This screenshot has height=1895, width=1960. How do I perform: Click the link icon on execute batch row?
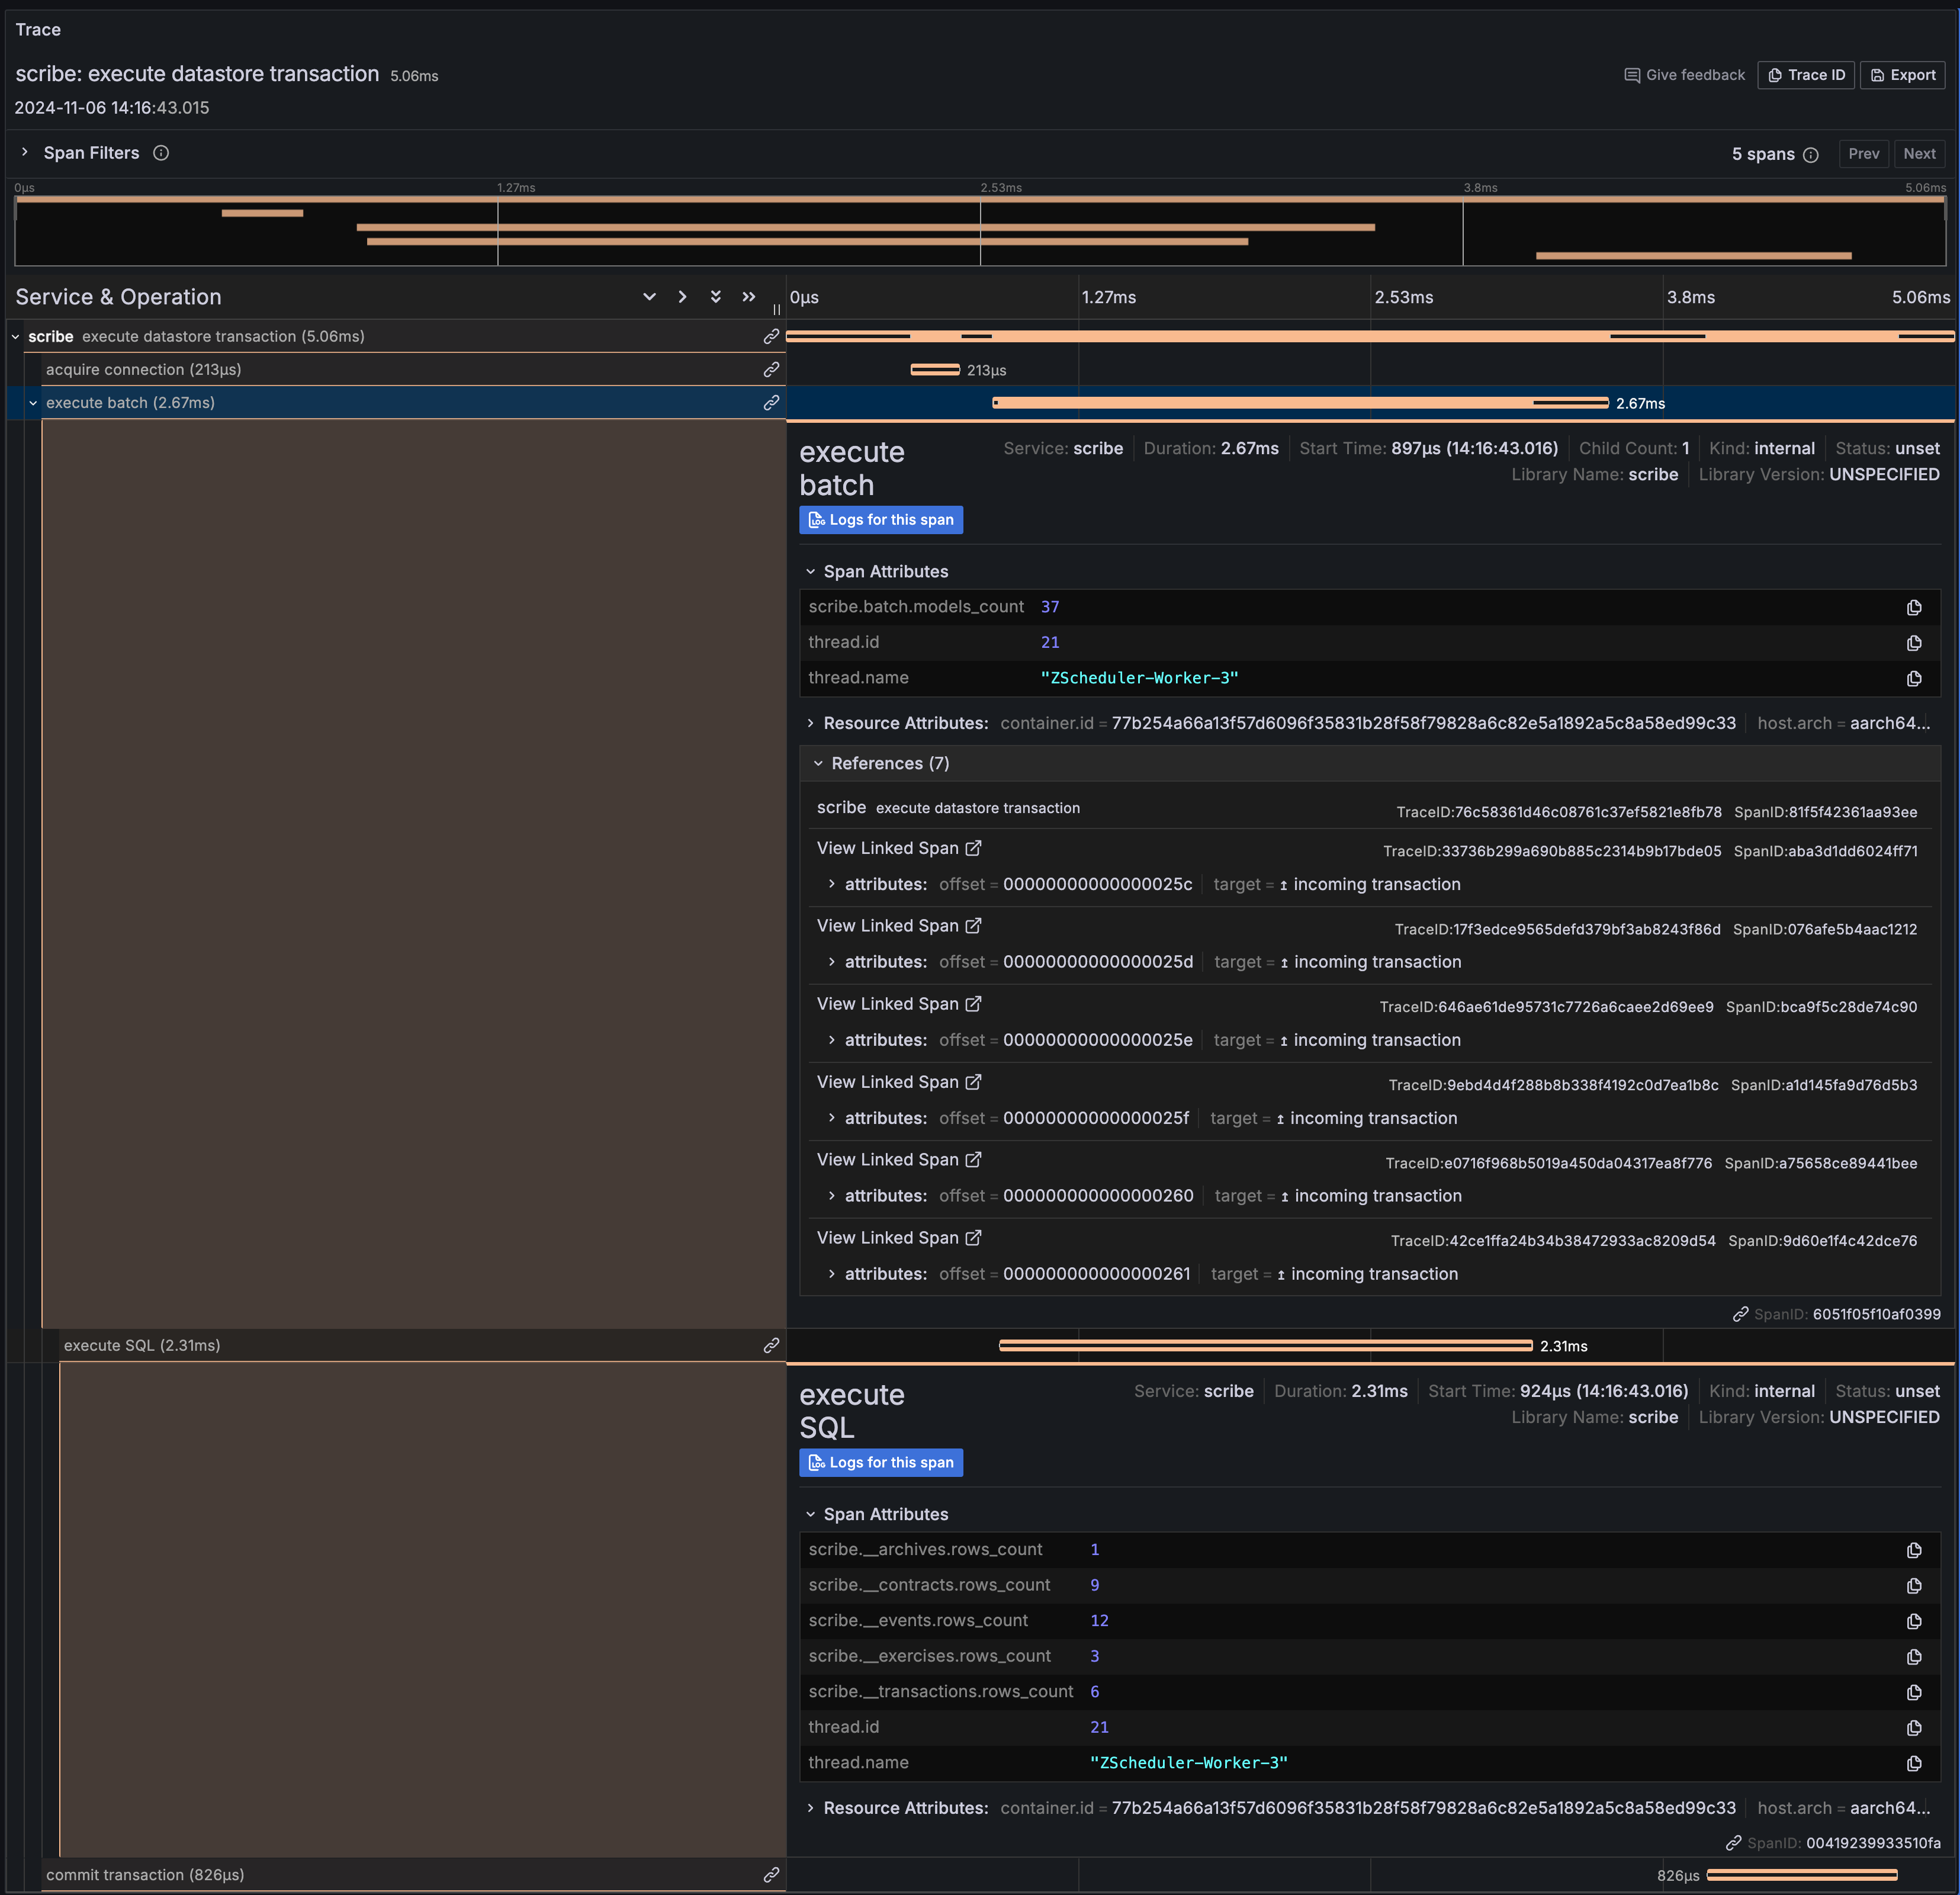[771, 403]
